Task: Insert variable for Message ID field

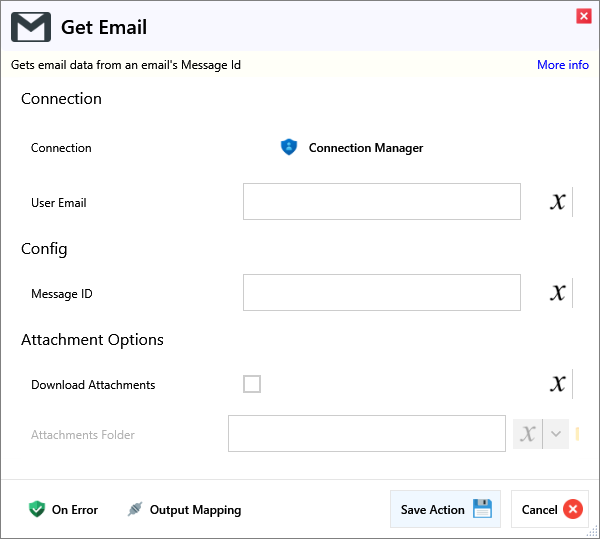Action: [x=558, y=293]
